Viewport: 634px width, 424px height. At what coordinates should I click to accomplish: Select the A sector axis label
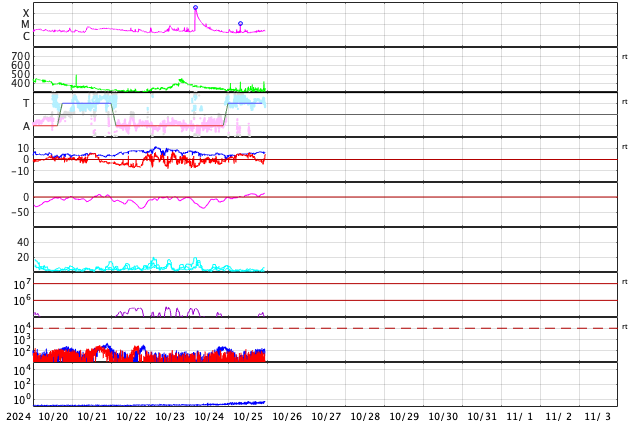coord(26,127)
